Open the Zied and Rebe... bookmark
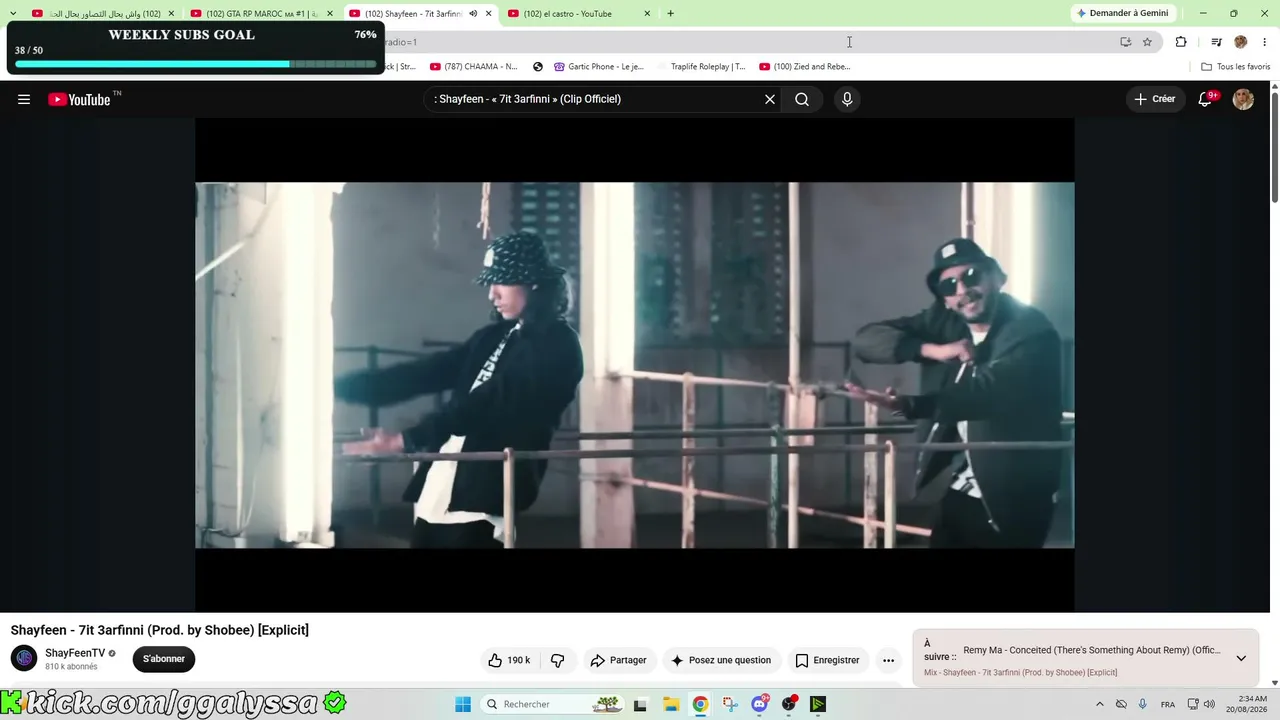Viewport: 1280px width, 720px height. point(805,67)
